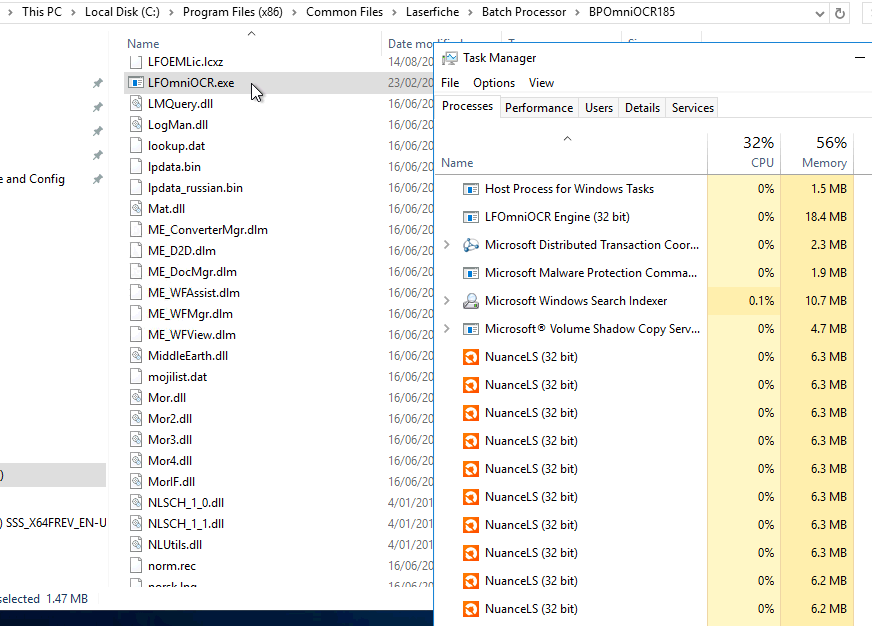Click the 0.1% CPU value

pos(761,301)
